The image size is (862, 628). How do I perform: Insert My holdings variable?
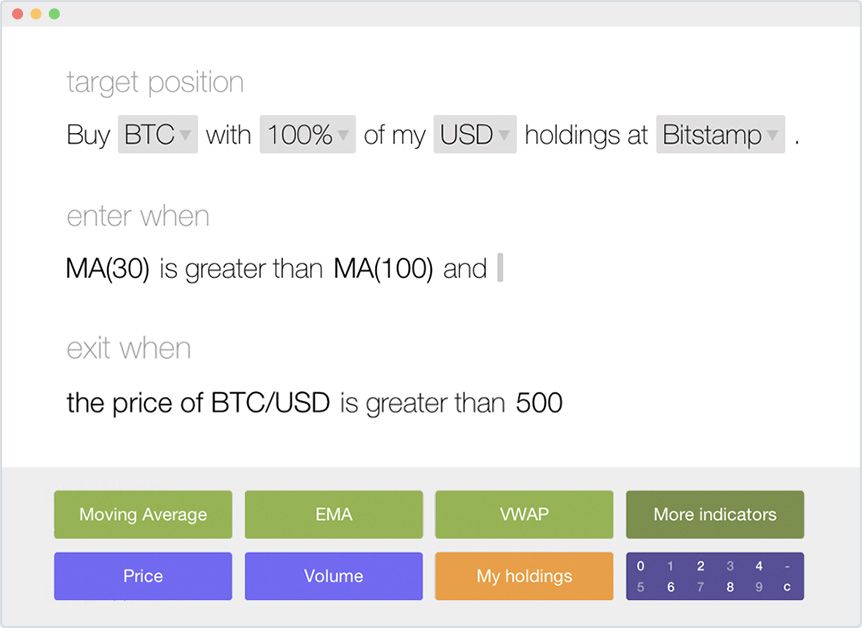coord(524,576)
